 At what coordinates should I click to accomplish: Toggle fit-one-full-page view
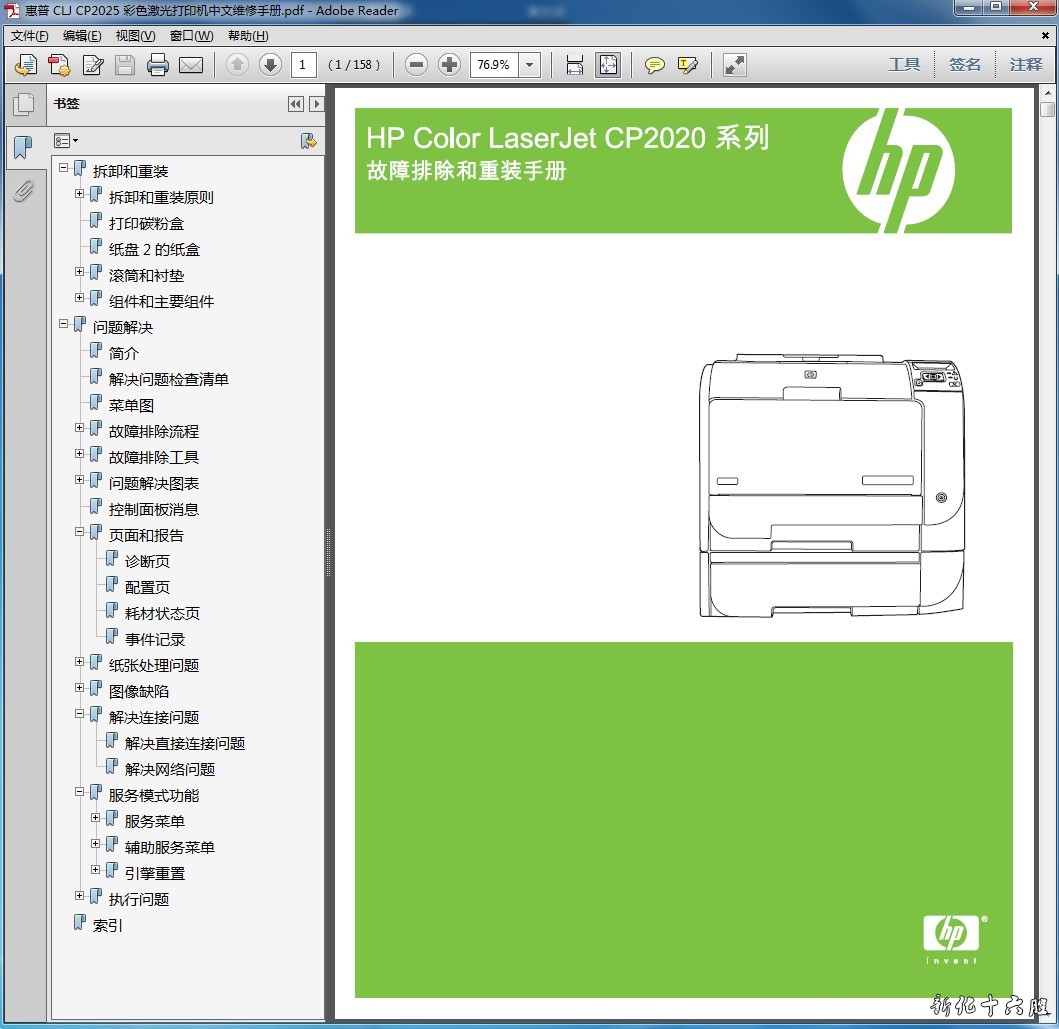pos(608,65)
